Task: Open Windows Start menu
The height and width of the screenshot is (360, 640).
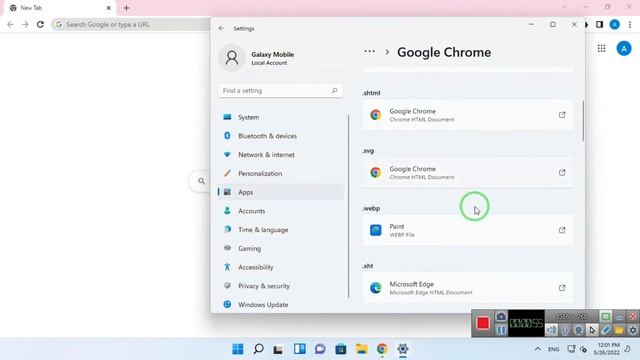Action: pos(238,349)
